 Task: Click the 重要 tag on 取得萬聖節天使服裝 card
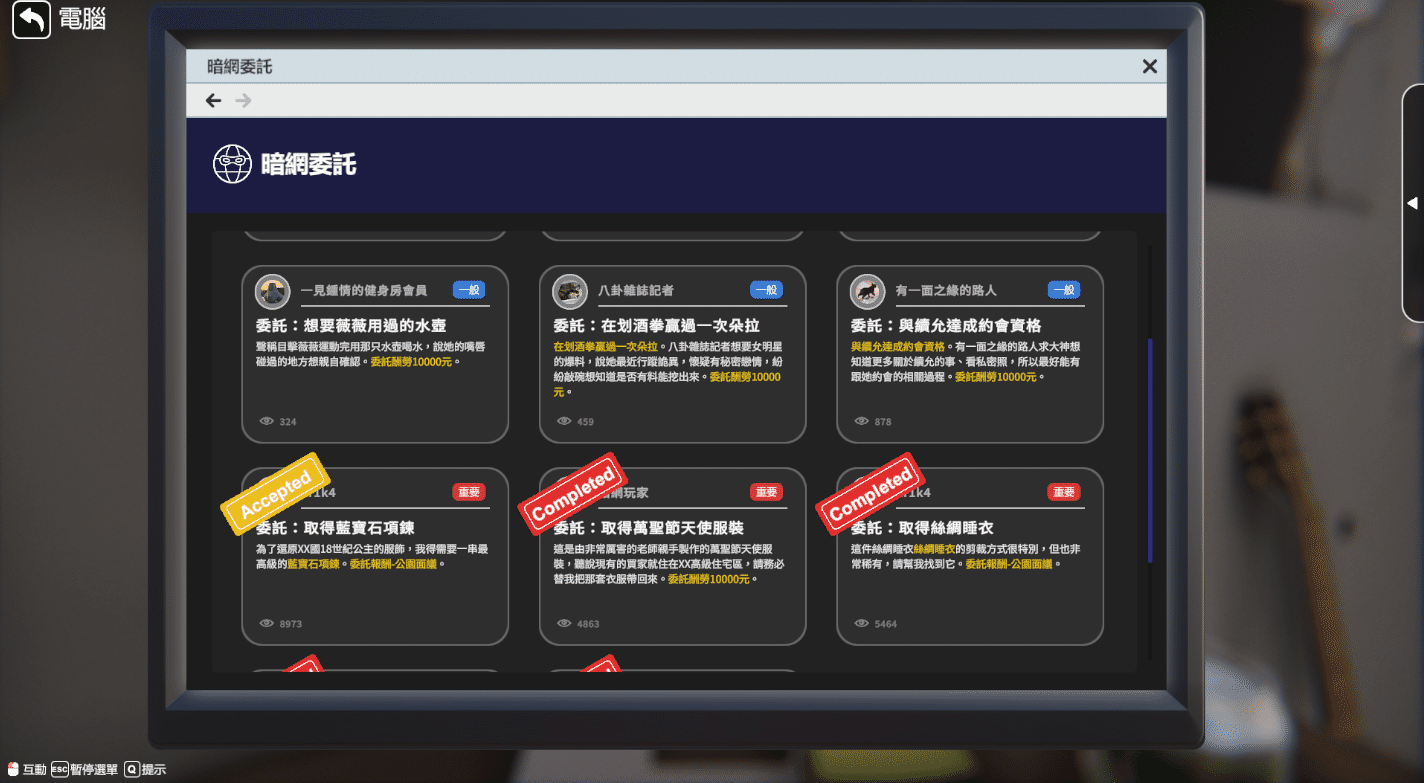click(x=767, y=492)
